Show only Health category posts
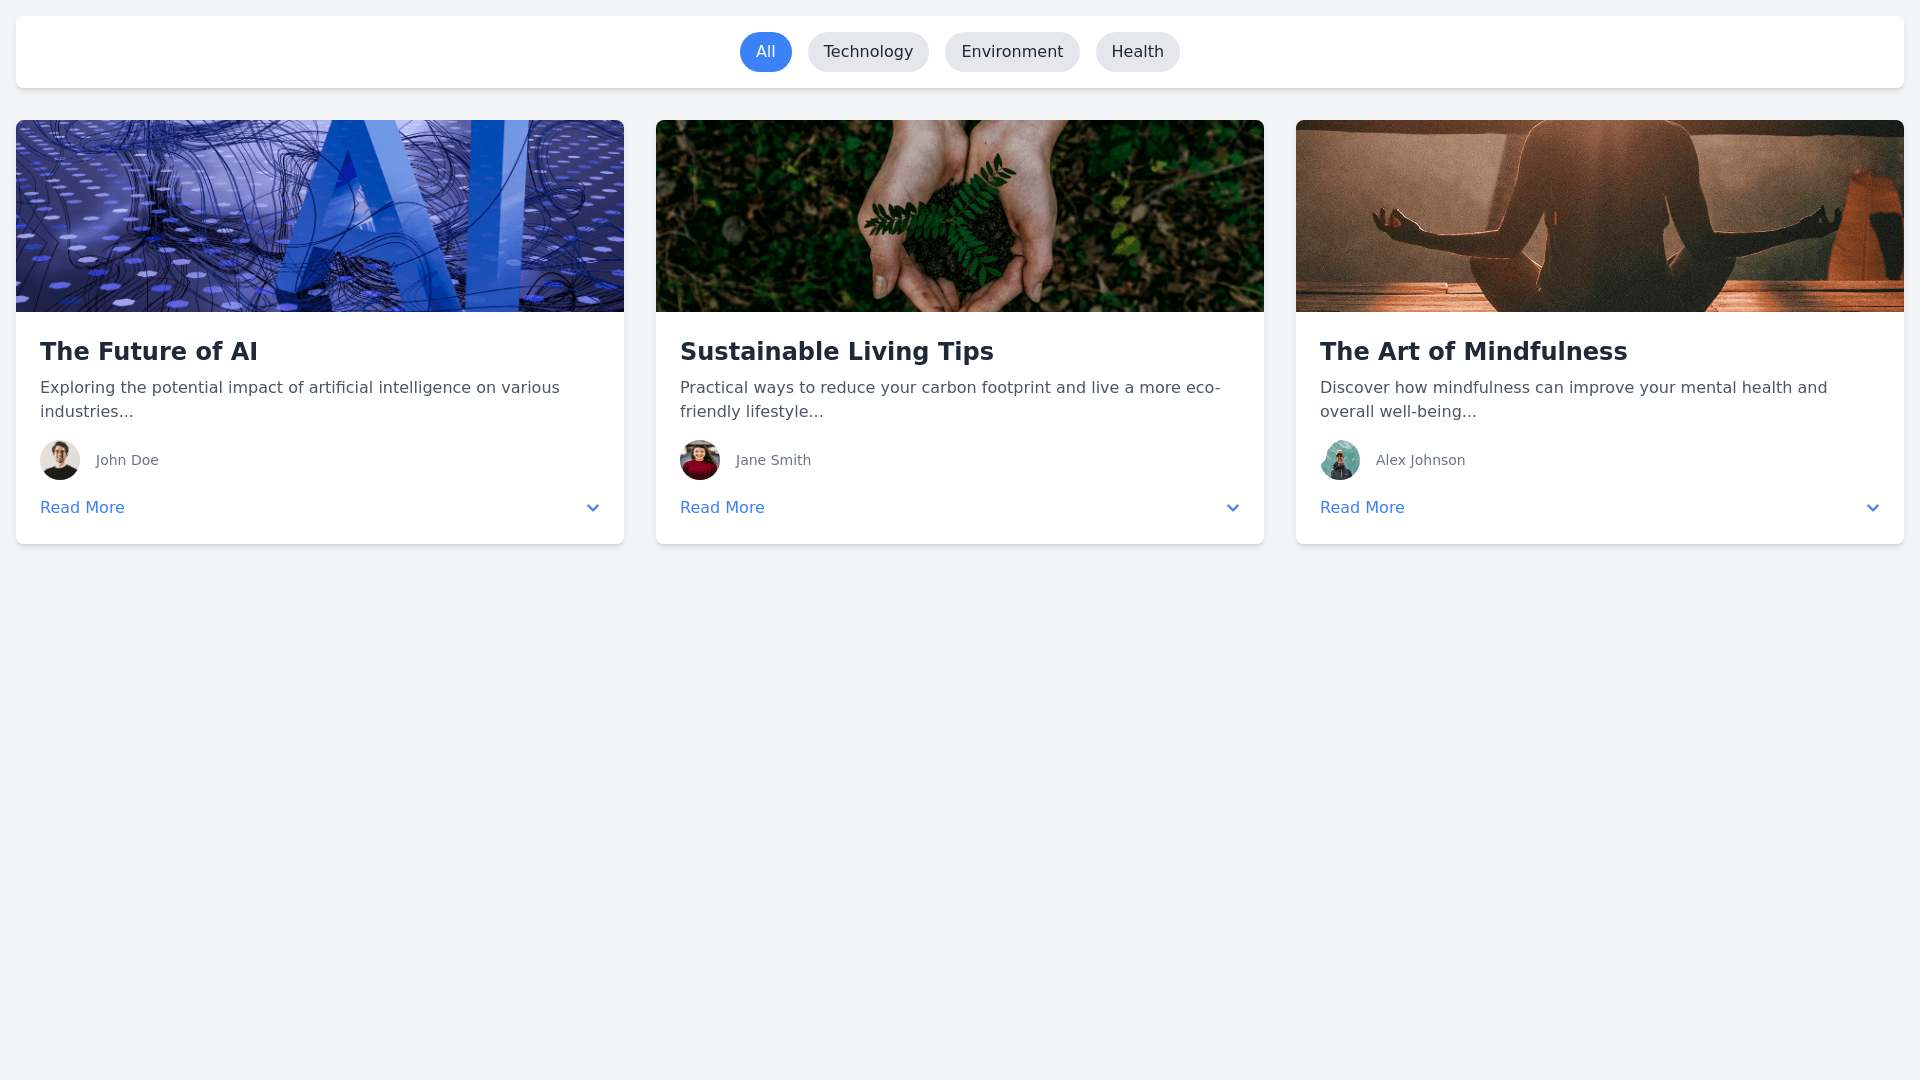 click(x=1137, y=52)
